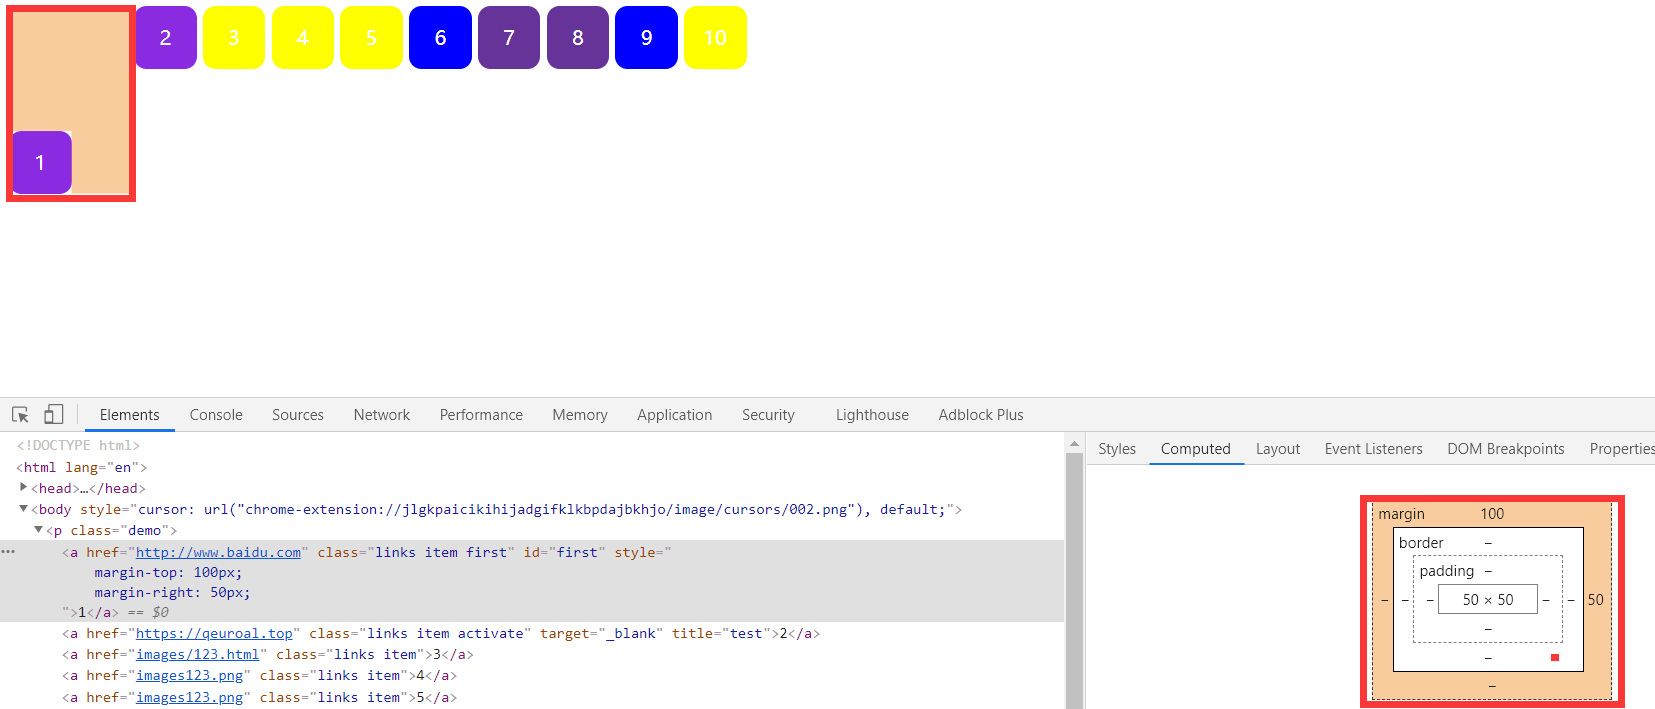Click the Elements panel scroll up arrow
Screen dimensions: 1655x709
1074,443
